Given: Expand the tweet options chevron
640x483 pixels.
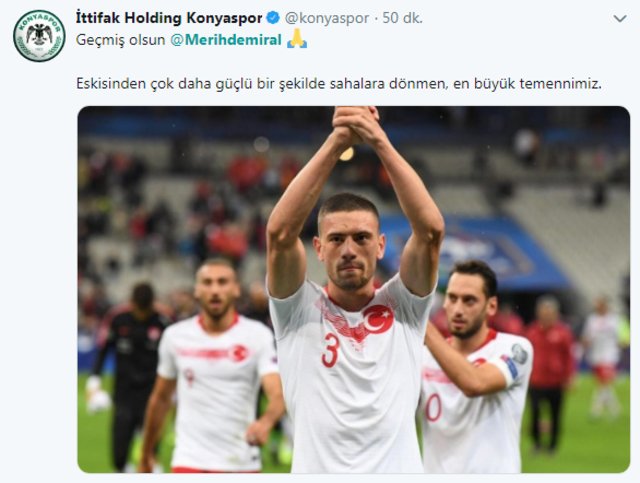Looking at the screenshot, I should (620, 18).
